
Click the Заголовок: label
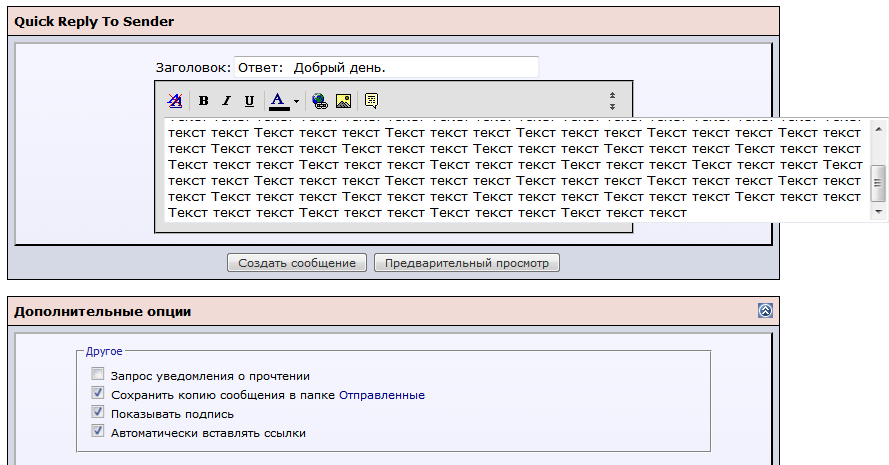pos(193,67)
